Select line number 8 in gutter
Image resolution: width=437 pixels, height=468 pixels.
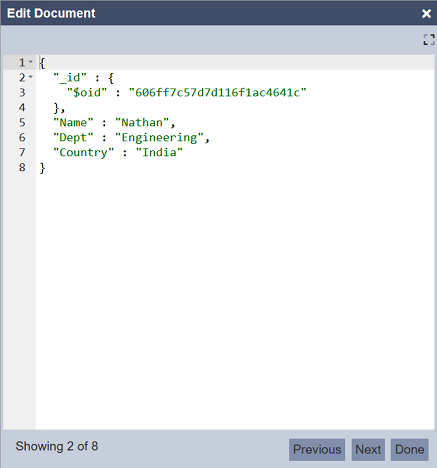(x=22, y=167)
